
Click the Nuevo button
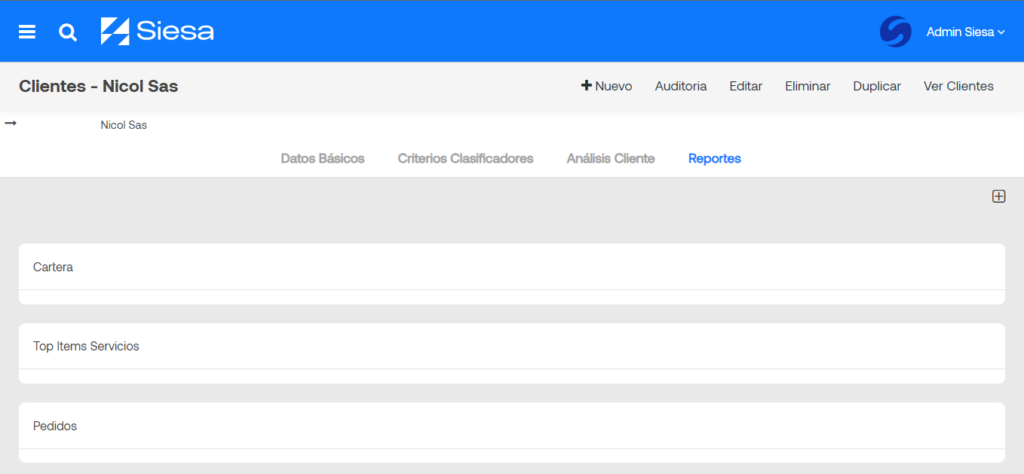pos(607,86)
